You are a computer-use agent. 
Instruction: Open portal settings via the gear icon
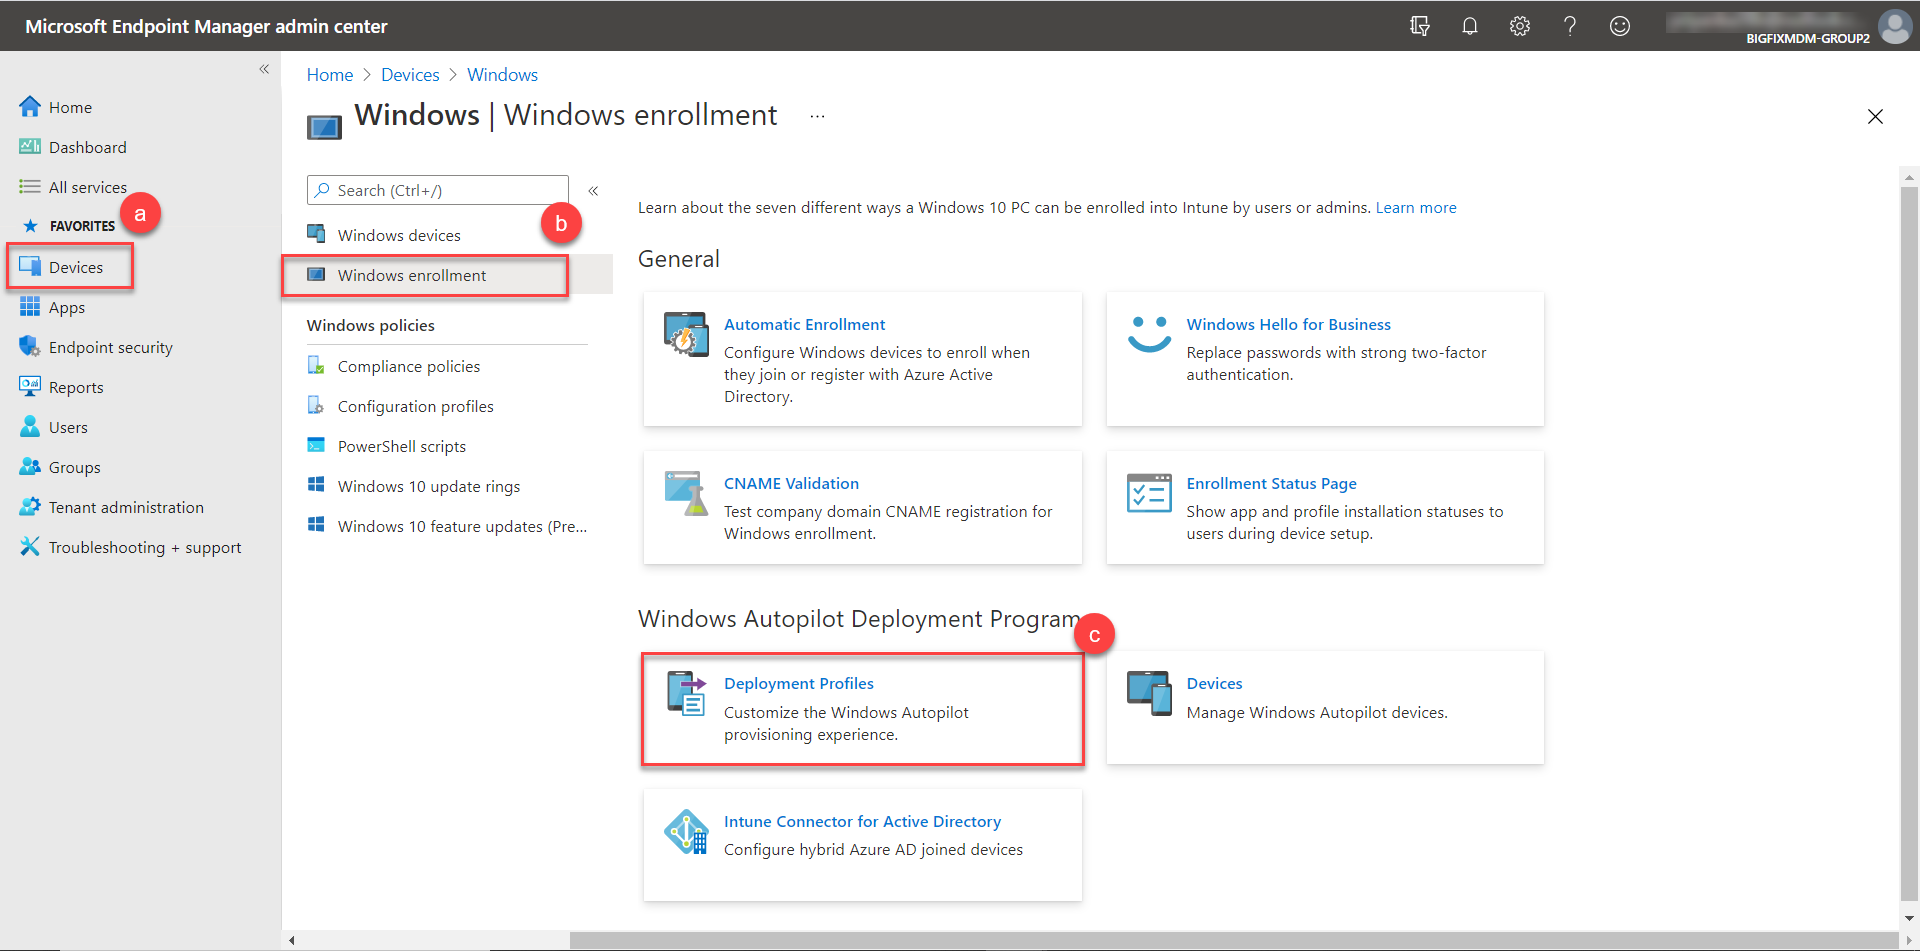click(1520, 26)
